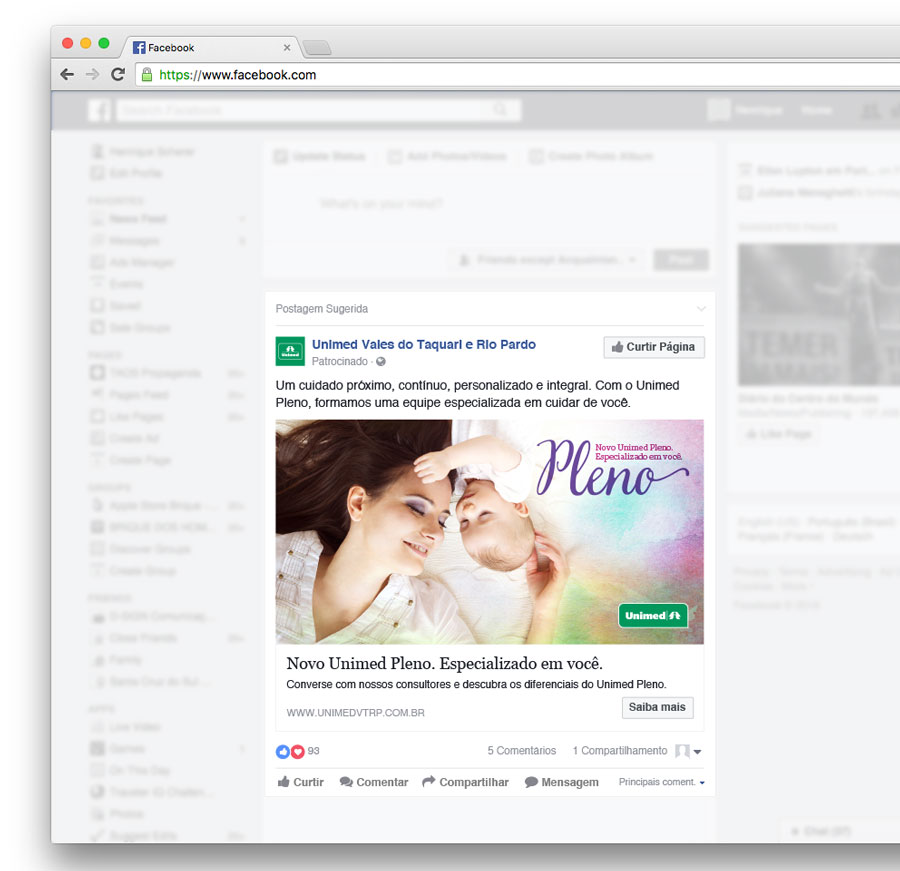Open 5 Comentários
Image resolution: width=900 pixels, height=871 pixels.
click(522, 750)
